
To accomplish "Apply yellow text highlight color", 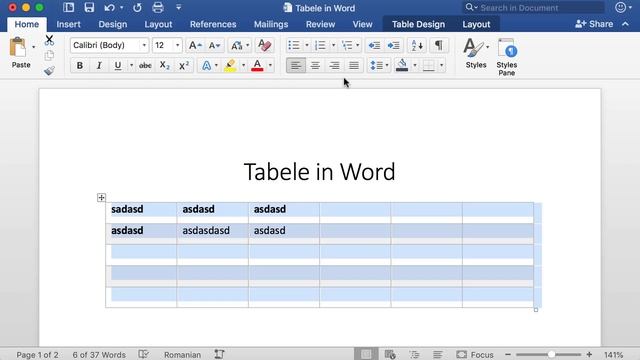I will 230,65.
